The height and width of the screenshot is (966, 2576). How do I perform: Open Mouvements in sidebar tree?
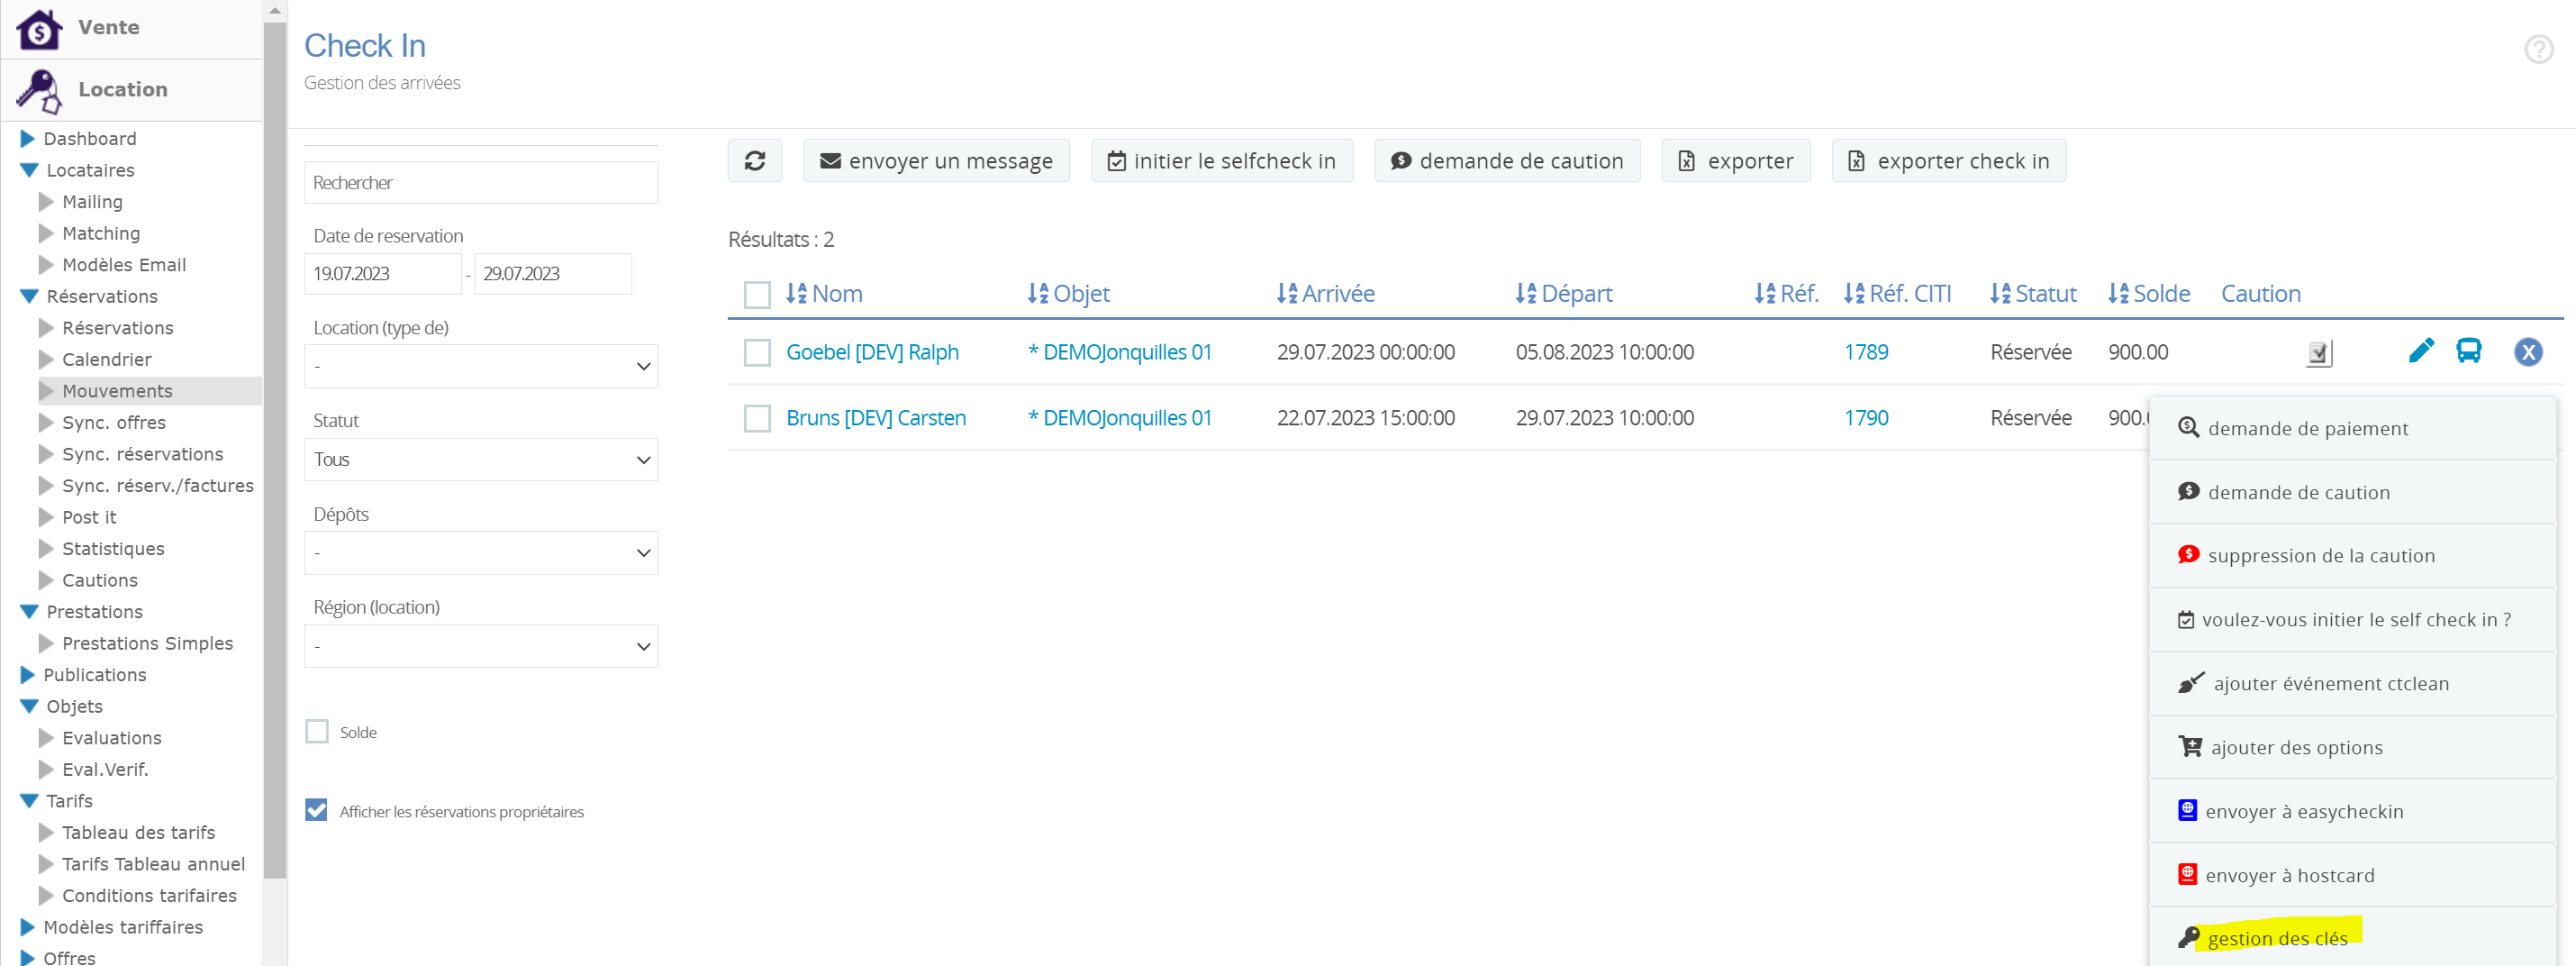coord(117,391)
